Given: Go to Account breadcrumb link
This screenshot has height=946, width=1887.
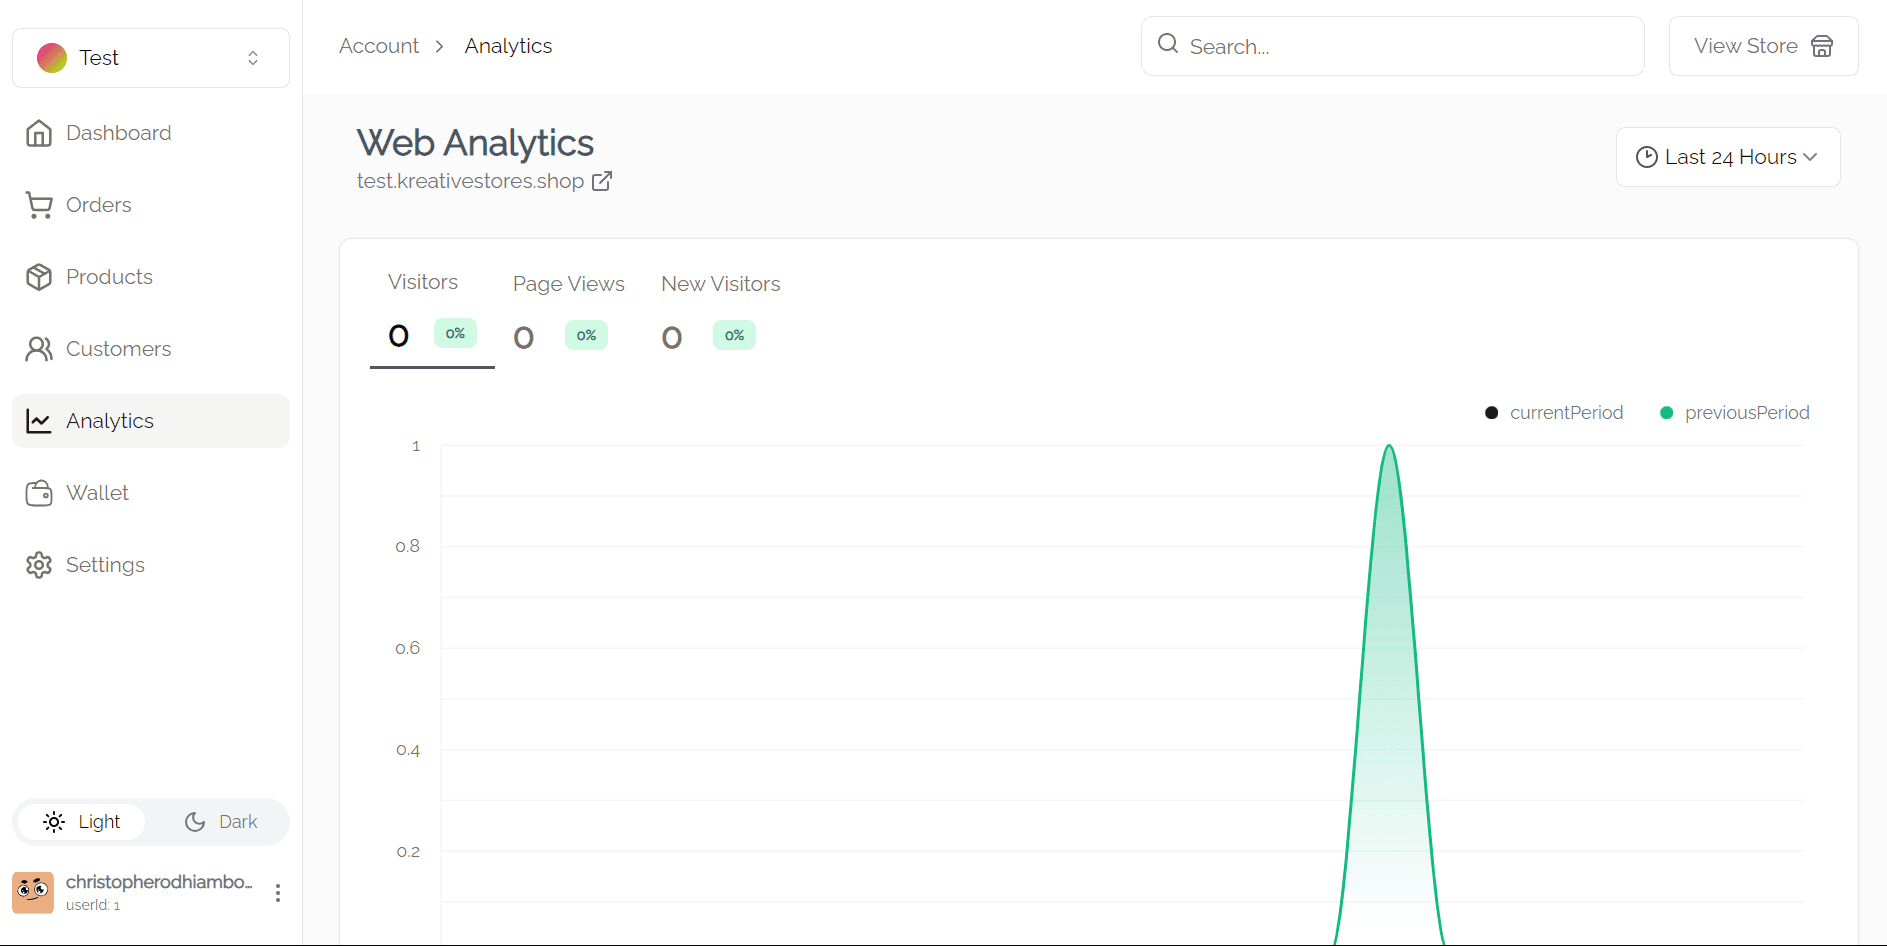Looking at the screenshot, I should pos(379,46).
